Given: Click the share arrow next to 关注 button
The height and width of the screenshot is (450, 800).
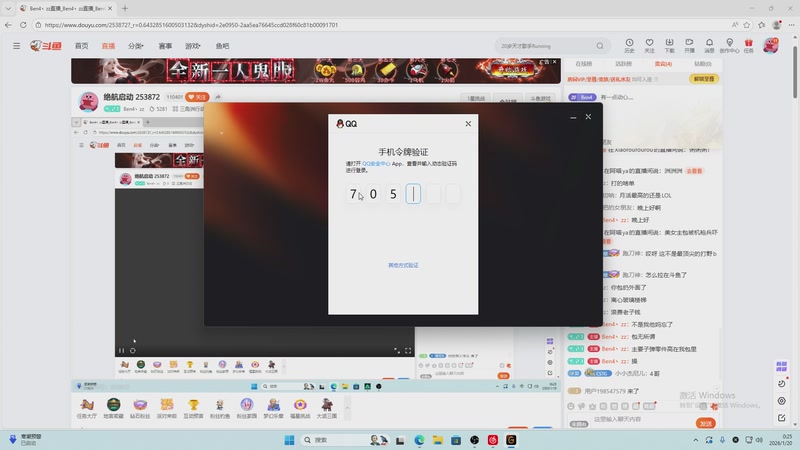Looking at the screenshot, I should pos(218,97).
